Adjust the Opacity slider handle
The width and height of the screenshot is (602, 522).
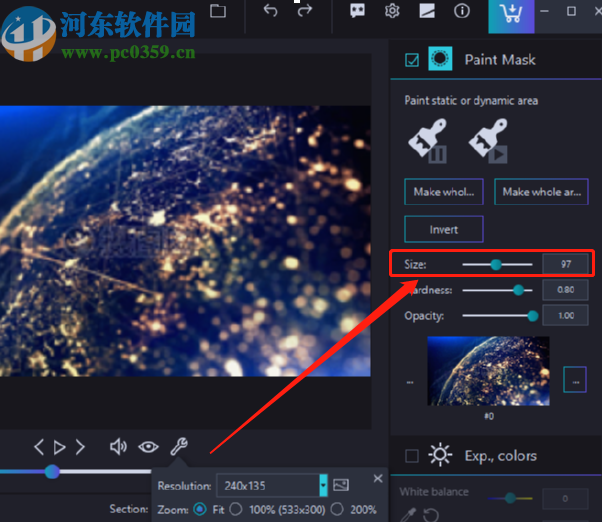pos(533,316)
